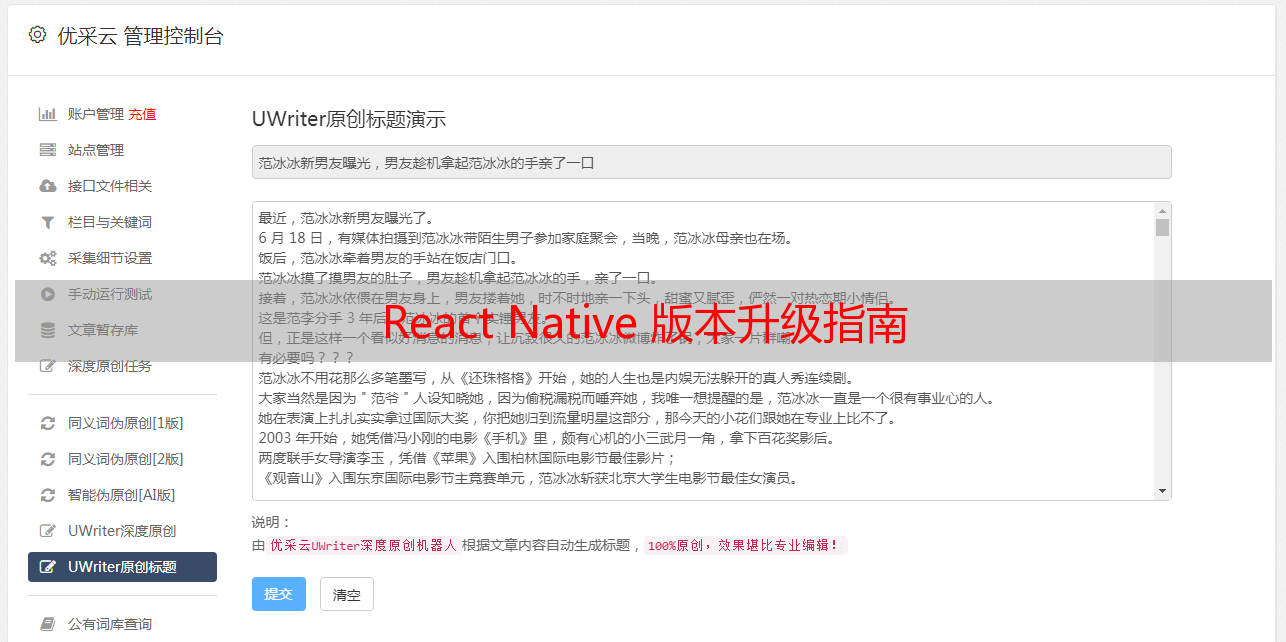The width and height of the screenshot is (1286, 642).
Task: Click the gears icon for 采集细节设置
Action: click(x=47, y=258)
